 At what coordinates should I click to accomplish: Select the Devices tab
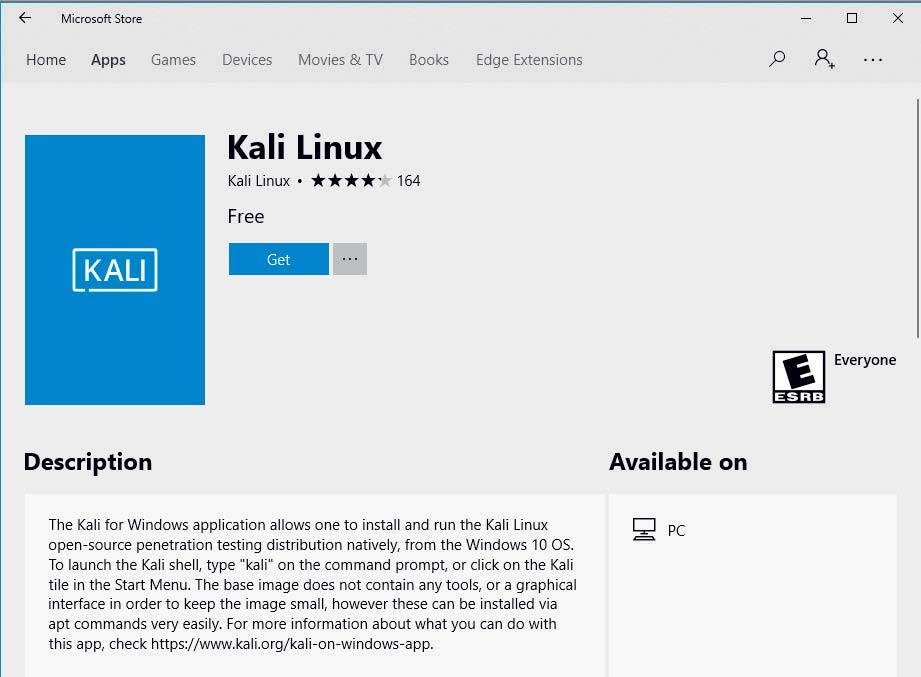tap(247, 60)
